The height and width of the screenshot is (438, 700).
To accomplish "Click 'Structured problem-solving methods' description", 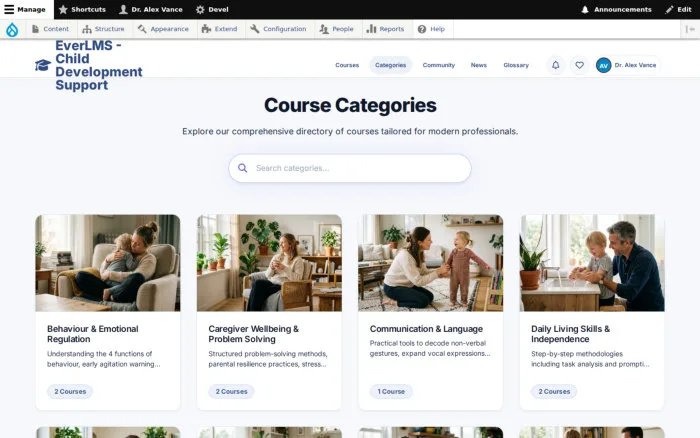I will [268, 359].
